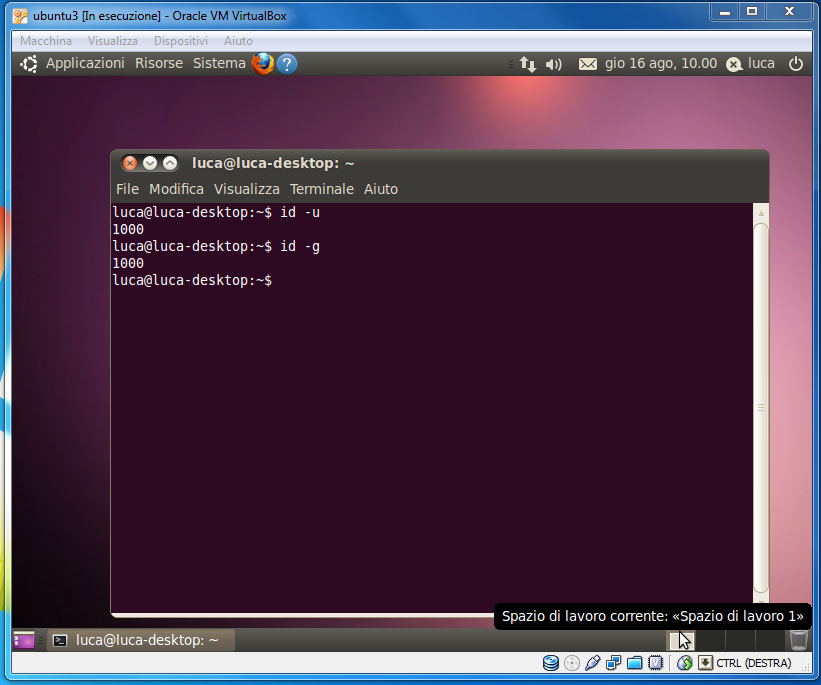Click the terminal scrollbar up arrow
Viewport: 821px width, 685px height.
coord(761,213)
